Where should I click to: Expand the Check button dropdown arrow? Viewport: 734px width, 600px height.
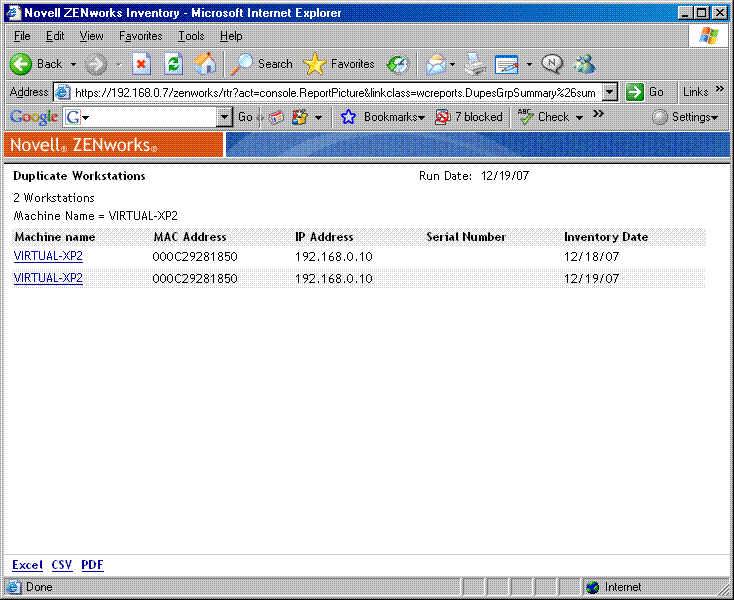(x=580, y=117)
